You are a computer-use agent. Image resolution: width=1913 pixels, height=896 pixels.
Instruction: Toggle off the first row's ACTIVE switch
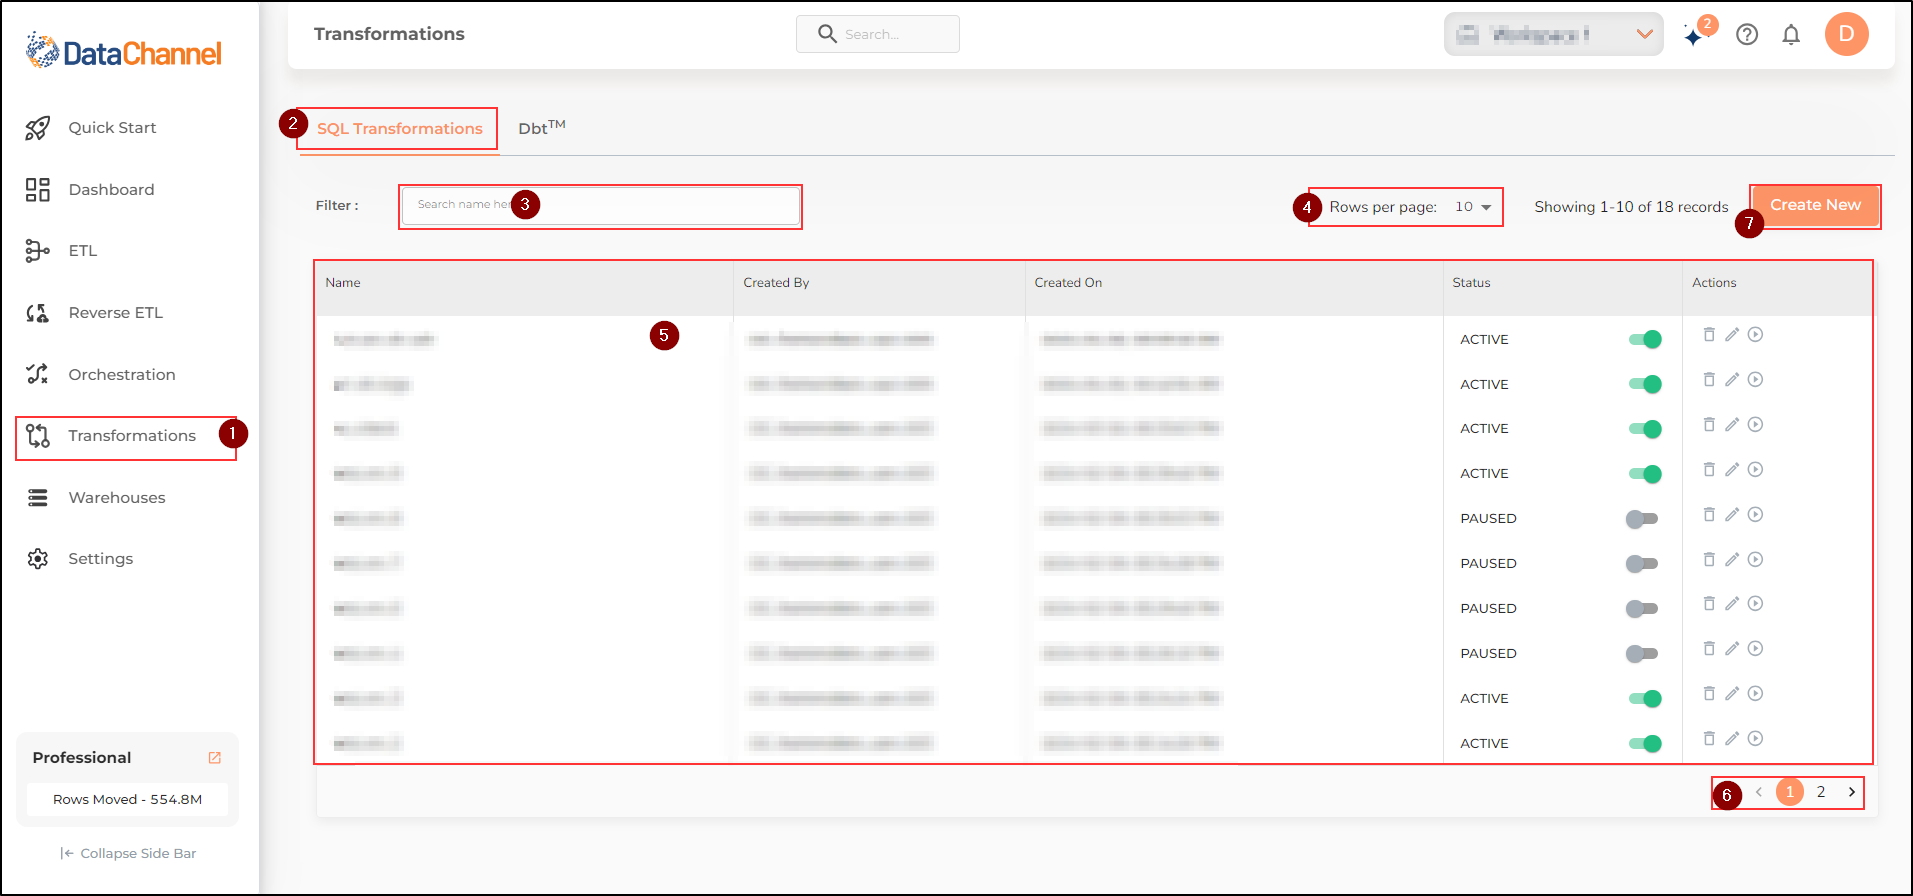click(x=1645, y=339)
